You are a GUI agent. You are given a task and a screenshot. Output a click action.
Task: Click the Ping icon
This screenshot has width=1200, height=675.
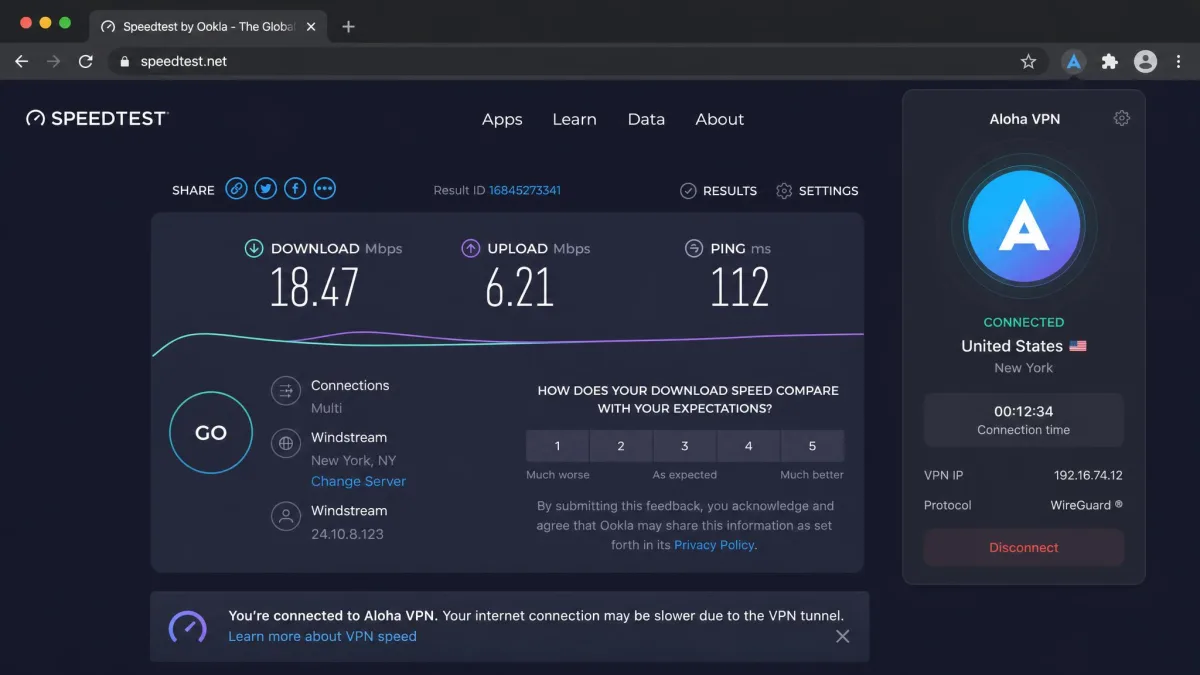[x=693, y=248]
